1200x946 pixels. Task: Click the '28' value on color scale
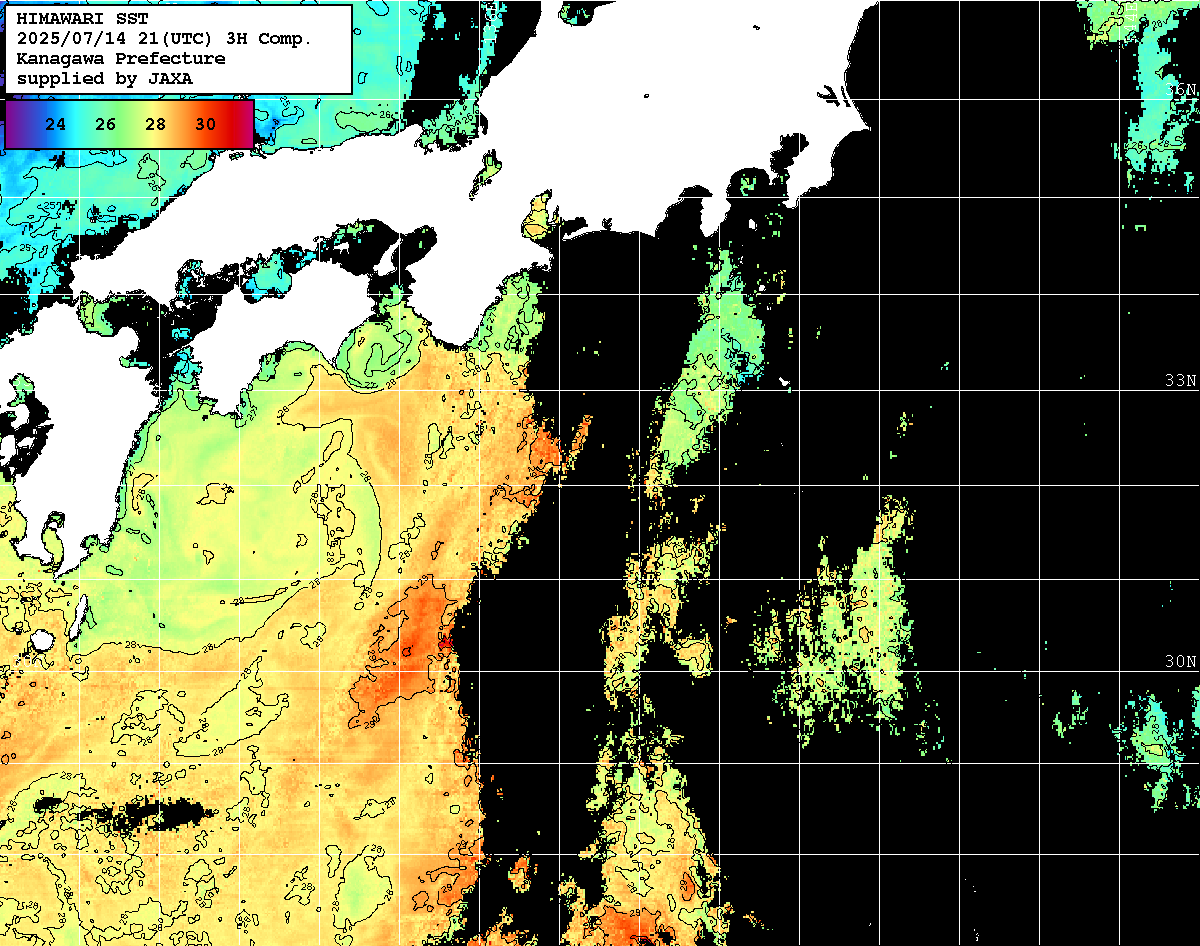point(155,125)
